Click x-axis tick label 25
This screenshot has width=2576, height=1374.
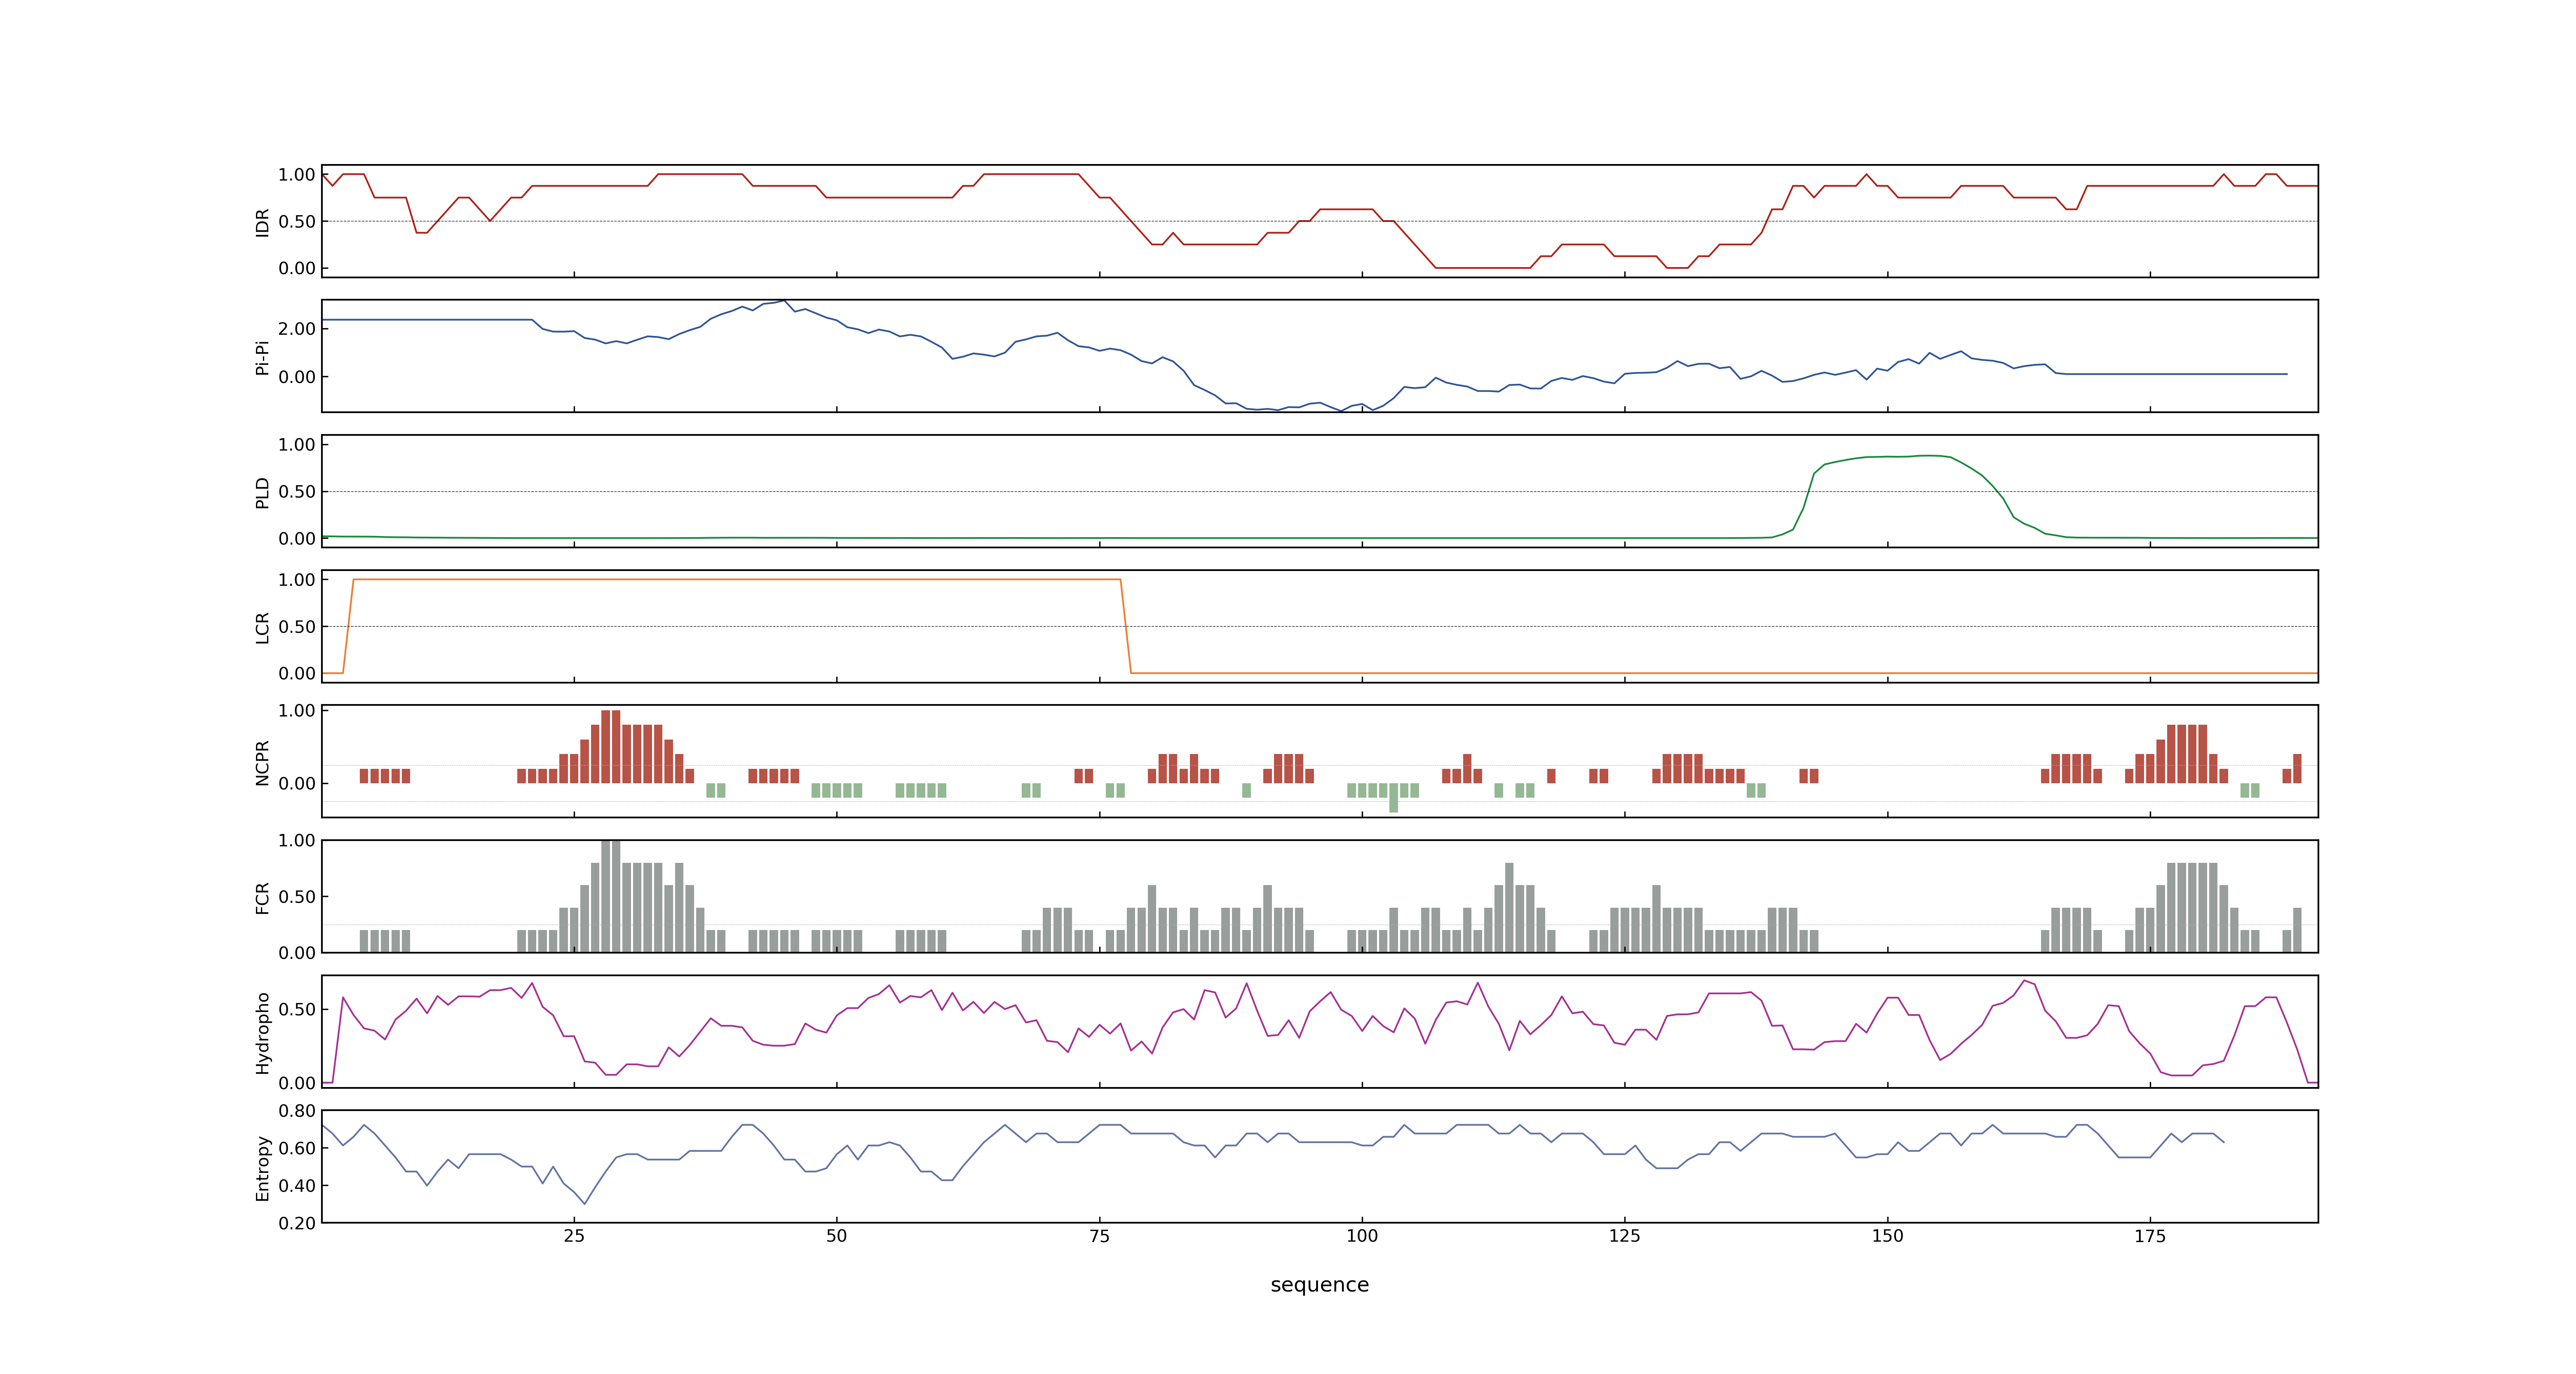pyautogui.click(x=574, y=1236)
